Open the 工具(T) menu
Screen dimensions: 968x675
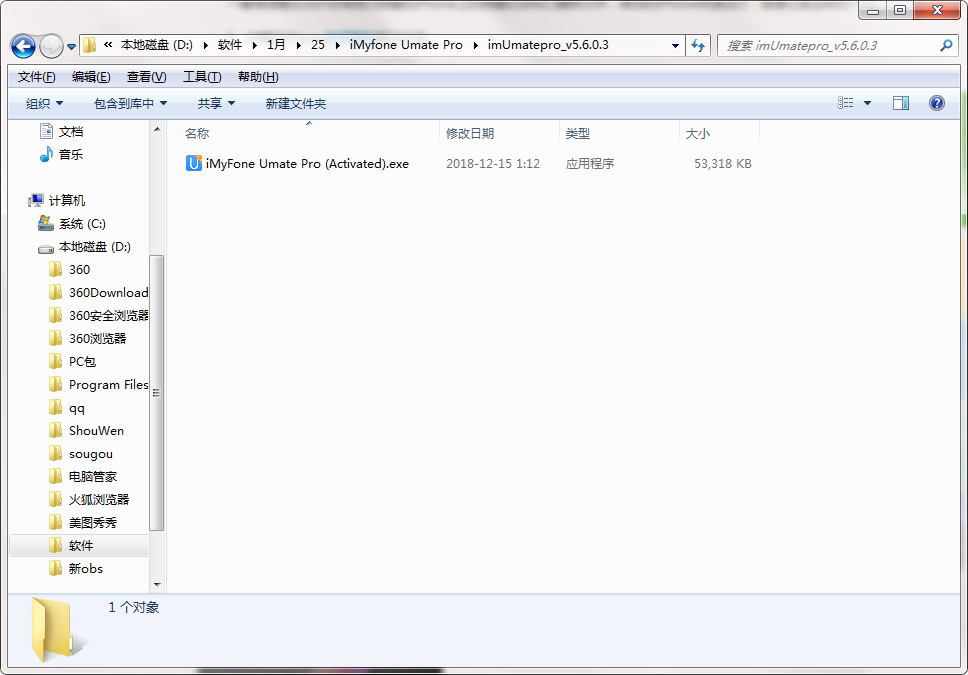coord(202,77)
